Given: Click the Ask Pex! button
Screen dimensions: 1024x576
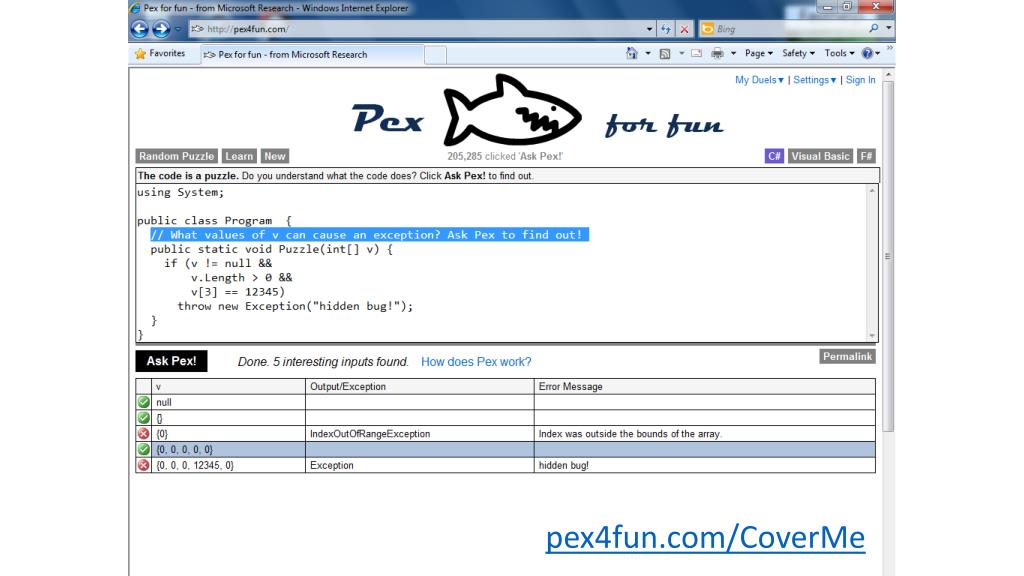Looking at the screenshot, I should 171,361.
